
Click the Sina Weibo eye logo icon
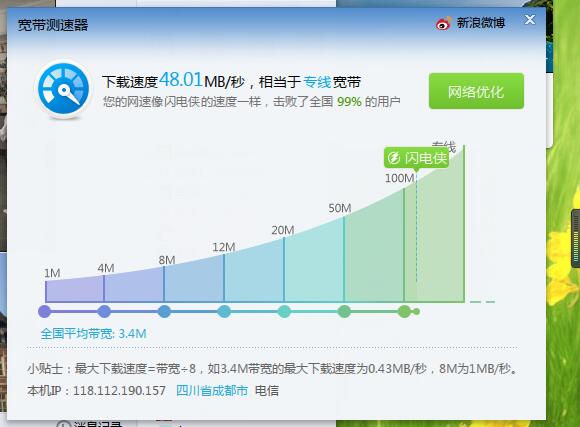pos(443,23)
